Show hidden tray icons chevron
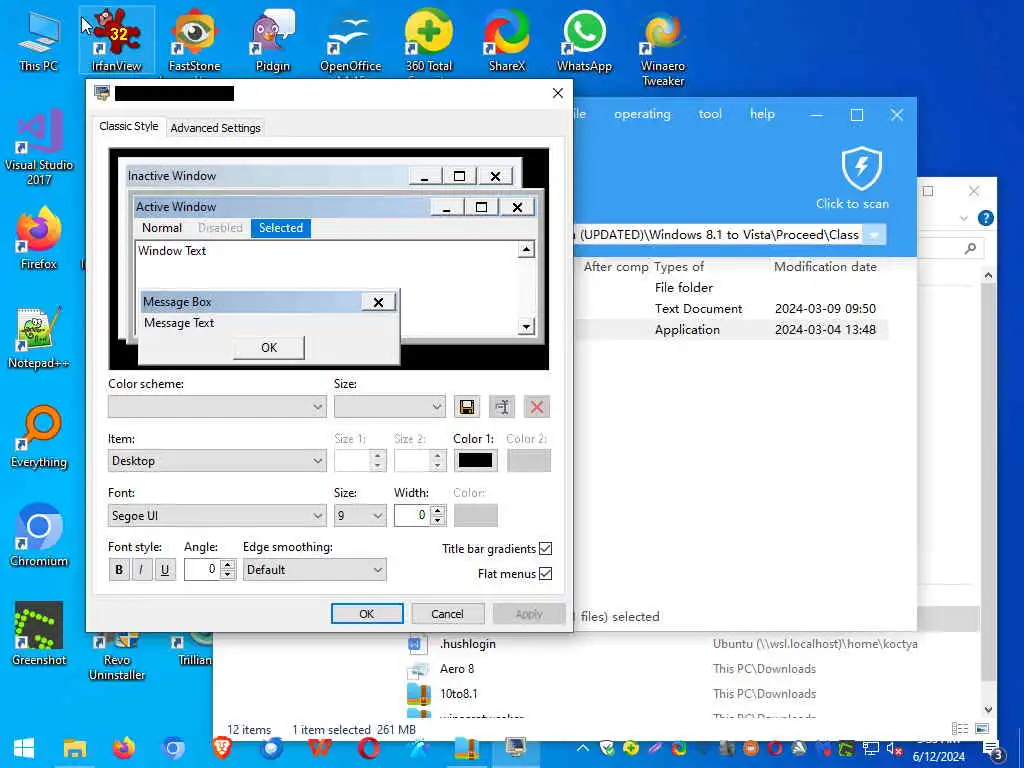Image resolution: width=1024 pixels, height=768 pixels. click(x=583, y=748)
